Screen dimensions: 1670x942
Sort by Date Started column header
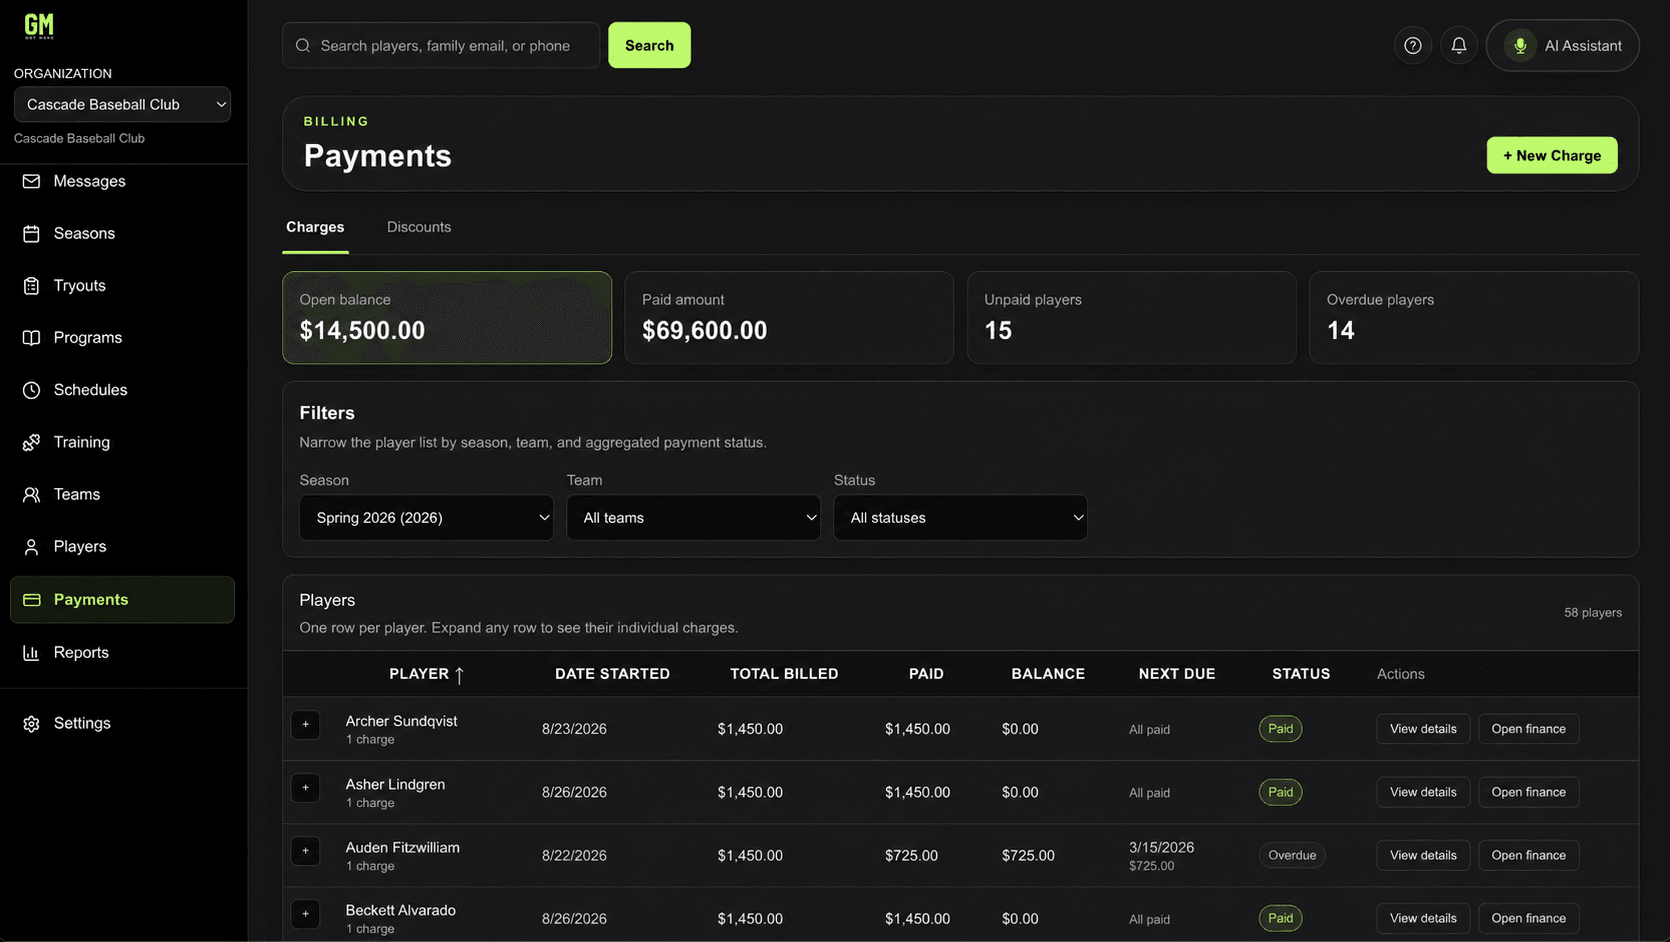(x=612, y=674)
